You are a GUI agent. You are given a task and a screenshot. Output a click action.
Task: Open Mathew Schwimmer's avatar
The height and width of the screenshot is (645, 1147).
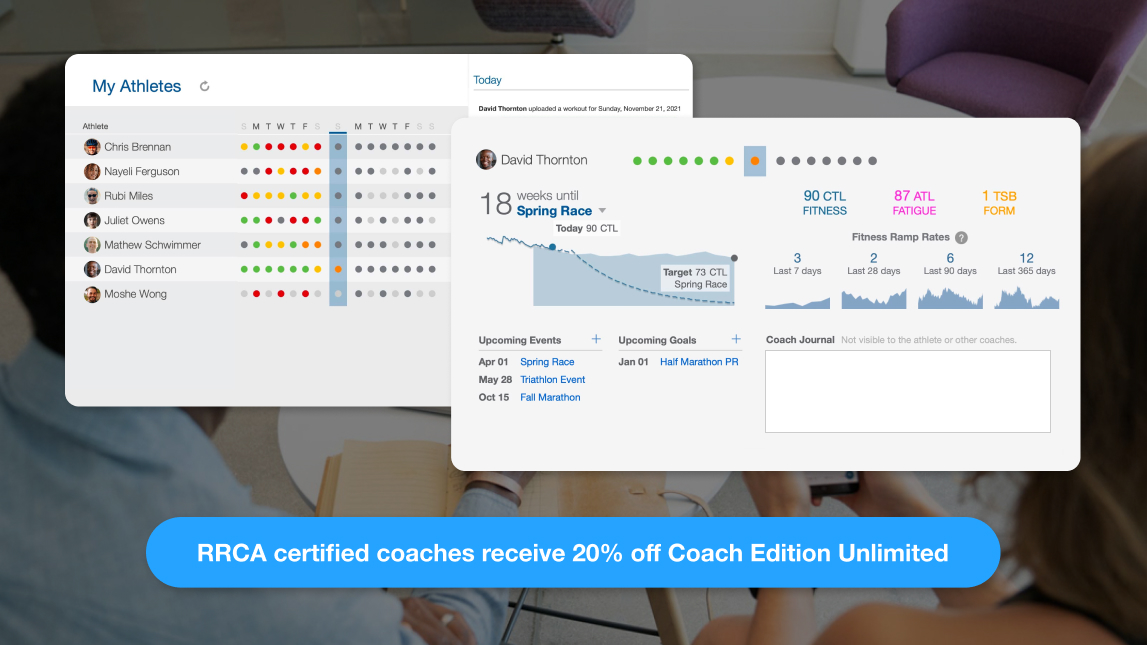tap(92, 245)
